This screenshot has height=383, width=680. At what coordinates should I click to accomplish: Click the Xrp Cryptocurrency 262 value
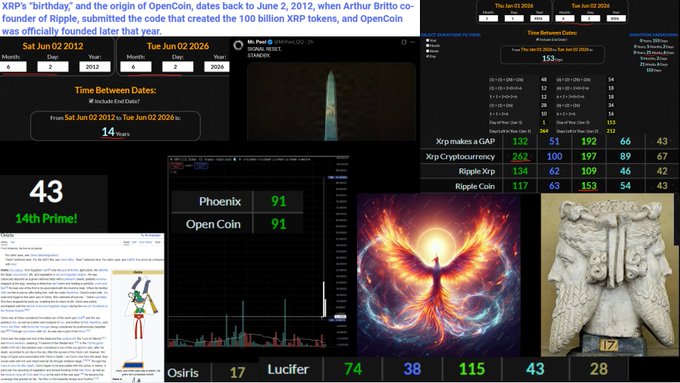tap(520, 157)
